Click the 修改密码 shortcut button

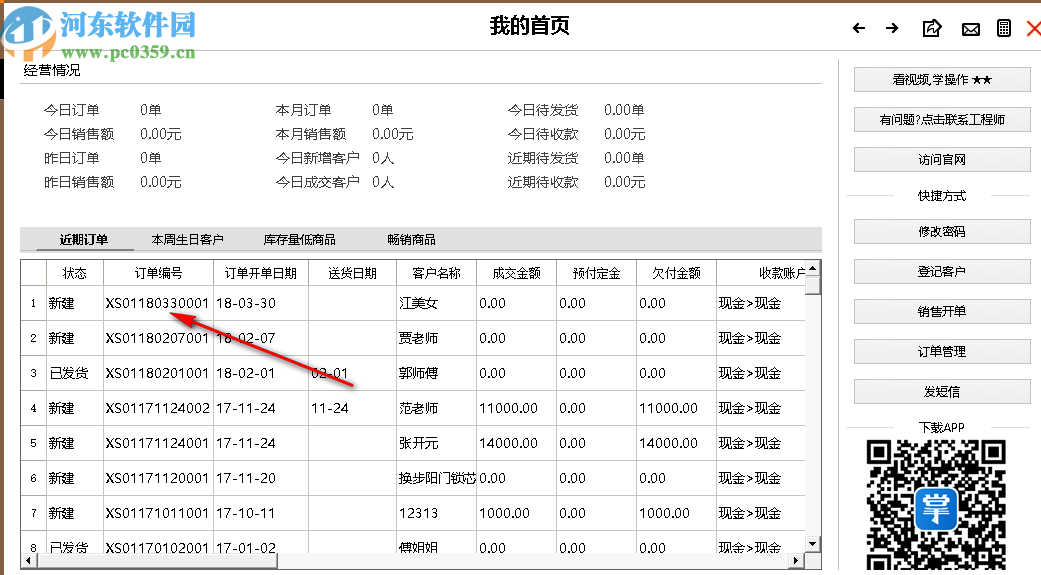(x=942, y=232)
